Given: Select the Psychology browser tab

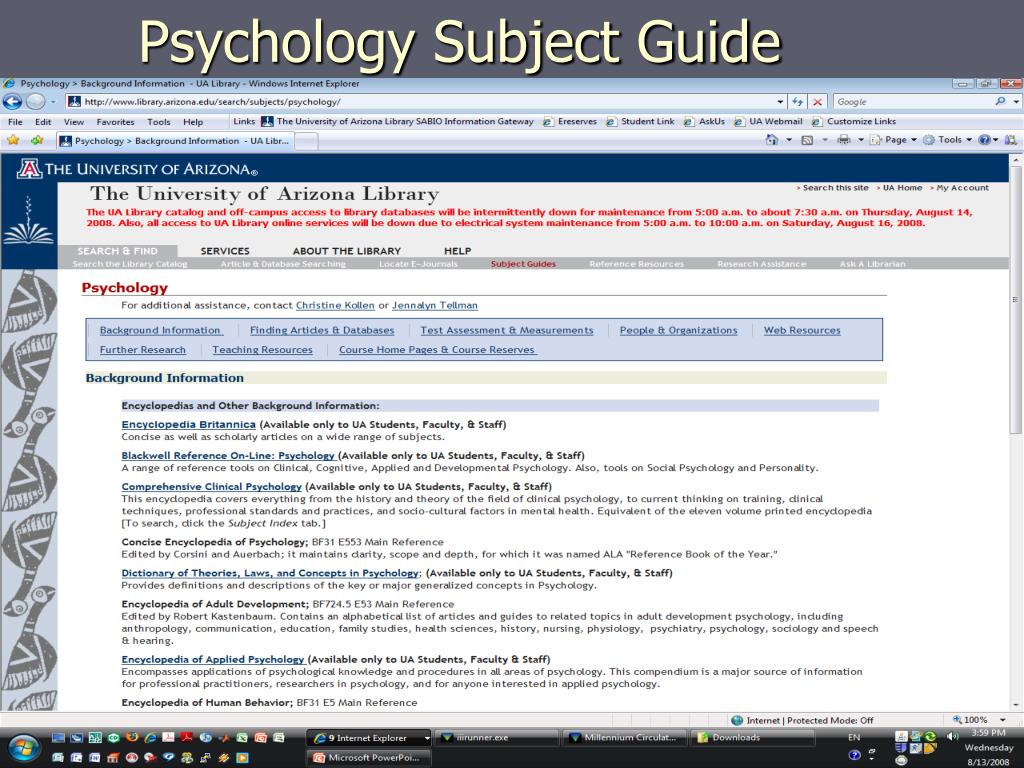Looking at the screenshot, I should (175, 140).
